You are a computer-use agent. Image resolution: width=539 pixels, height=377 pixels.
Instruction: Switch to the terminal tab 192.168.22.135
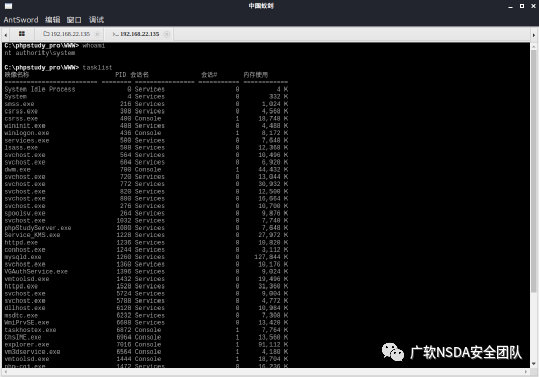[x=140, y=34]
